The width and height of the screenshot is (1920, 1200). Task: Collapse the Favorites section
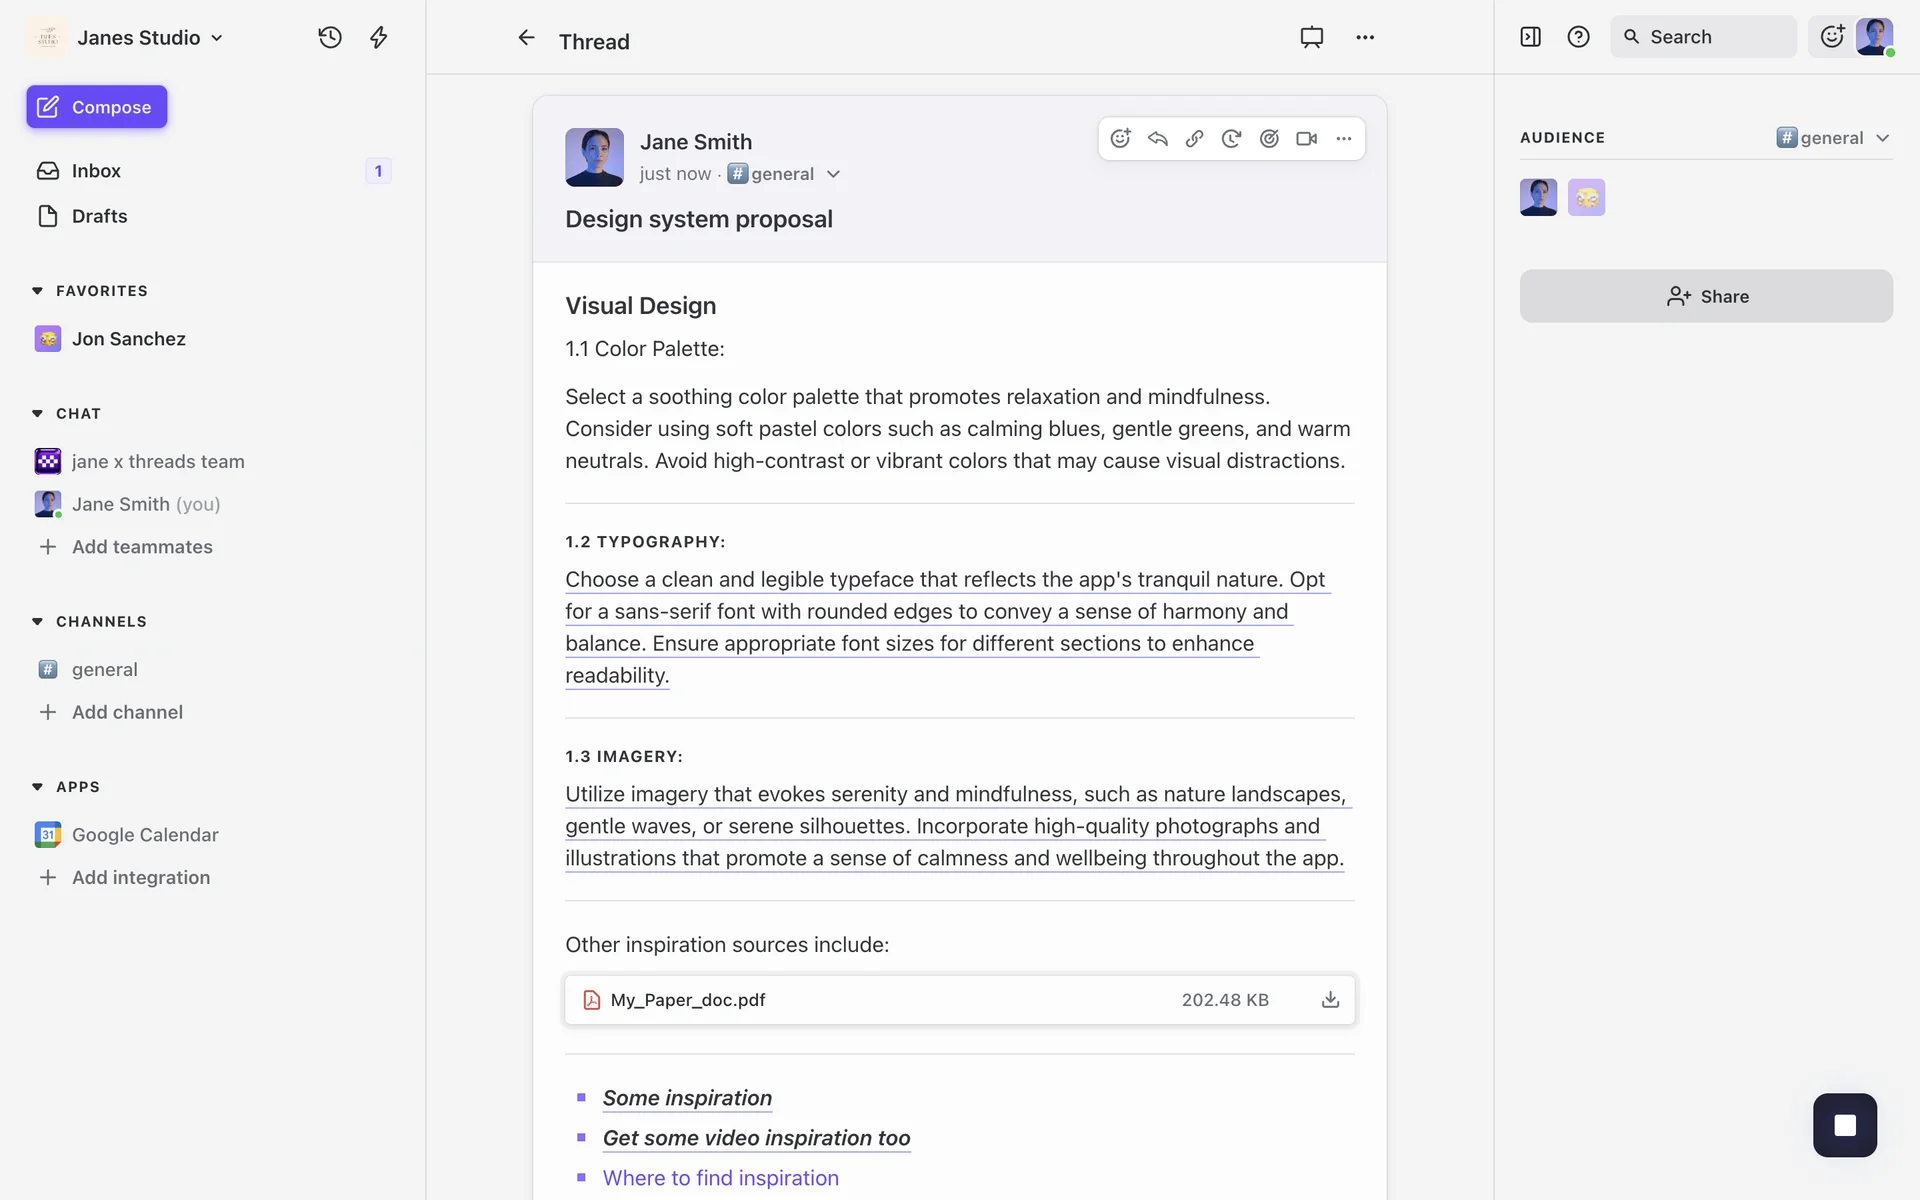click(38, 291)
